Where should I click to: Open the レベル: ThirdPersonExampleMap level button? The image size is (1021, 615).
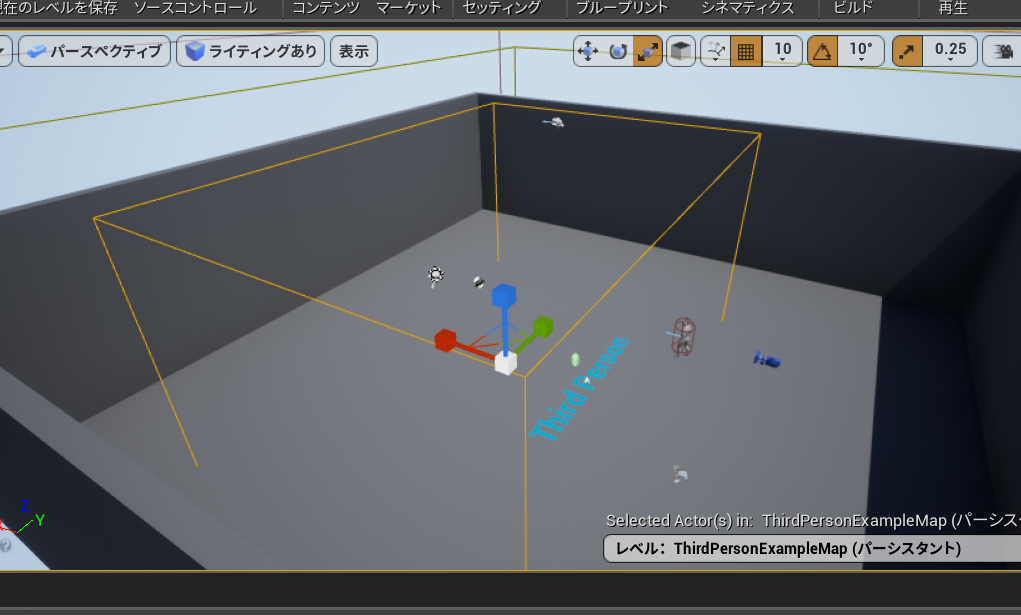point(812,549)
